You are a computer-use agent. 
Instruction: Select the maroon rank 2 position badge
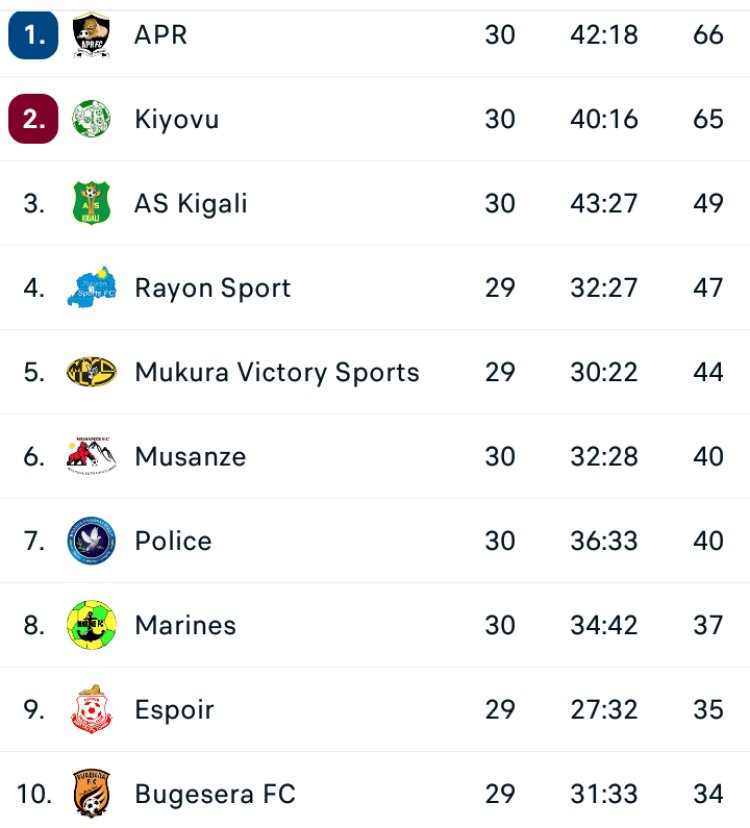(33, 119)
